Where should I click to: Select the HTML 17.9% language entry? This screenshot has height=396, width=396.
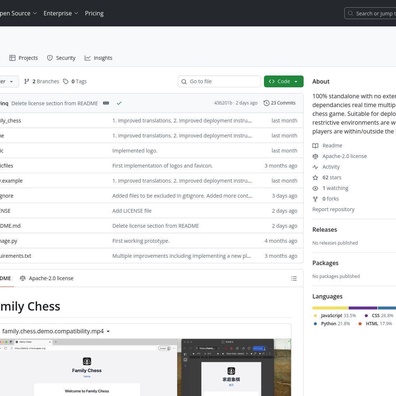375,324
